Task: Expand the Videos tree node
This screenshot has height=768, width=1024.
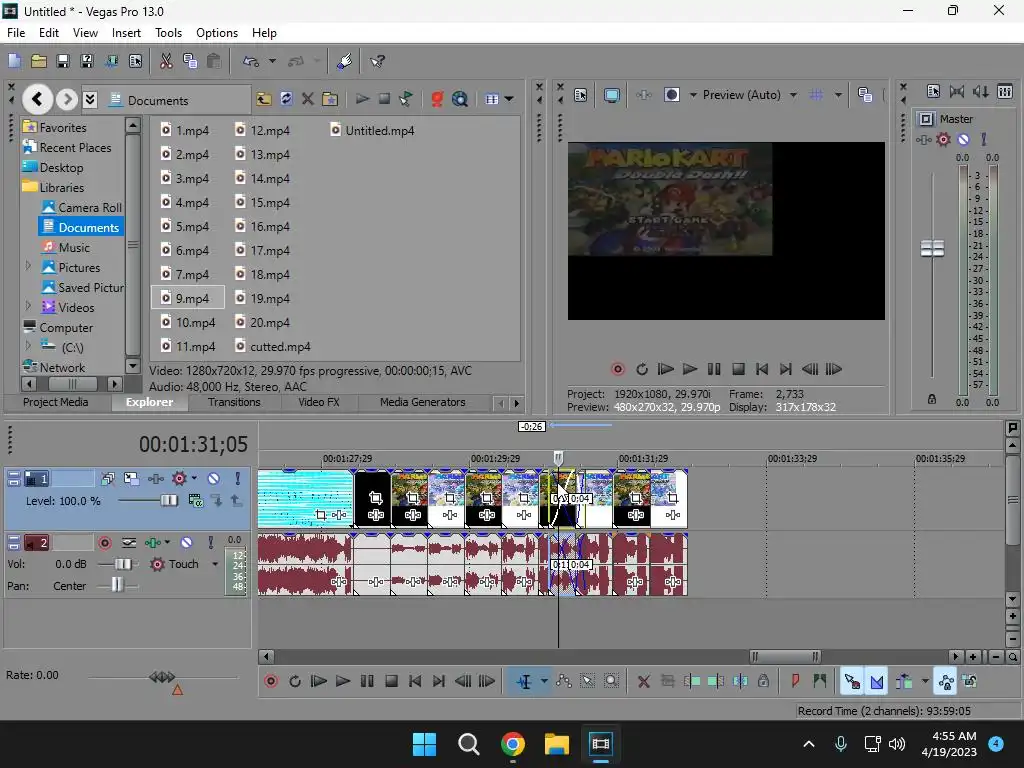Action: point(27,306)
